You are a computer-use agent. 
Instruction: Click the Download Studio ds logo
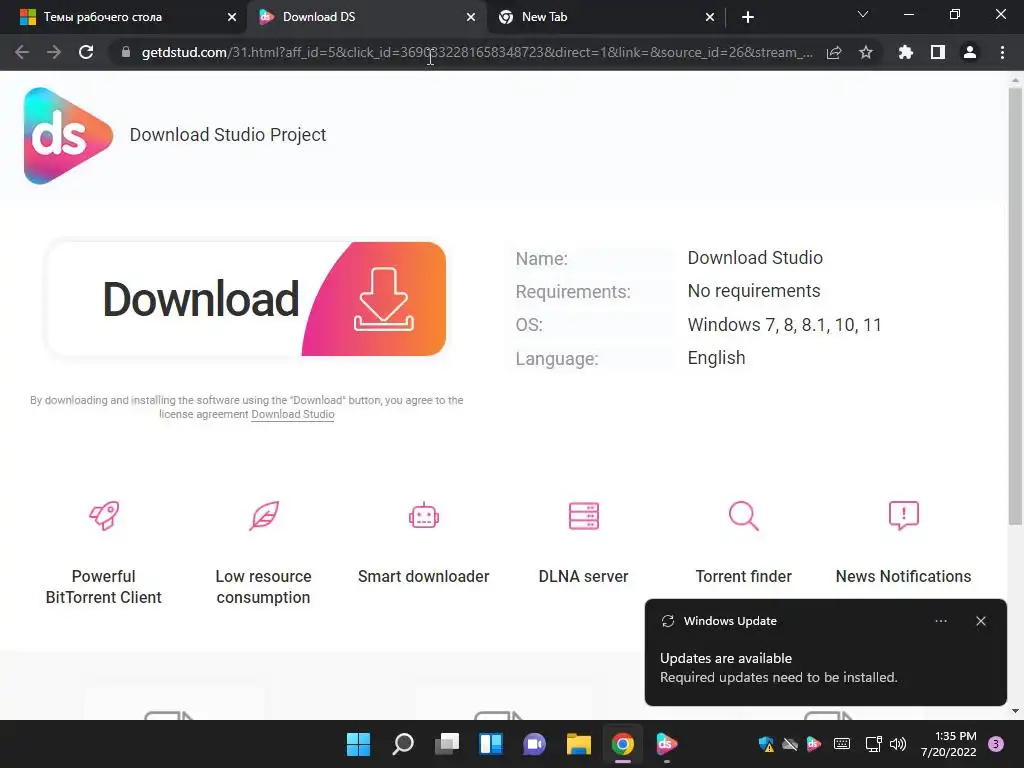[x=68, y=136]
